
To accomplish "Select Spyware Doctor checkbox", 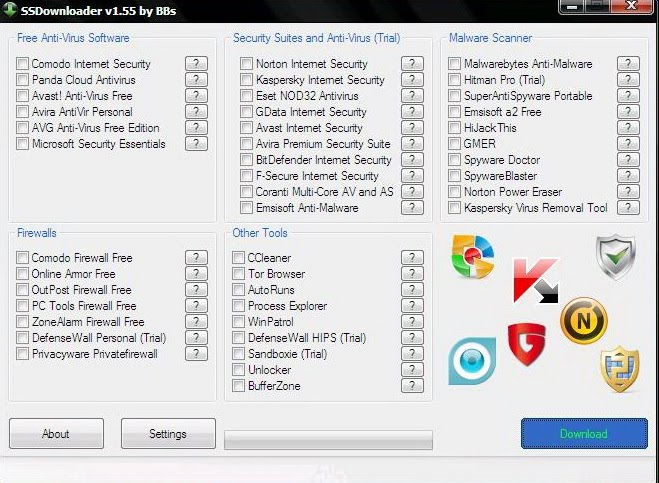I will click(x=454, y=160).
